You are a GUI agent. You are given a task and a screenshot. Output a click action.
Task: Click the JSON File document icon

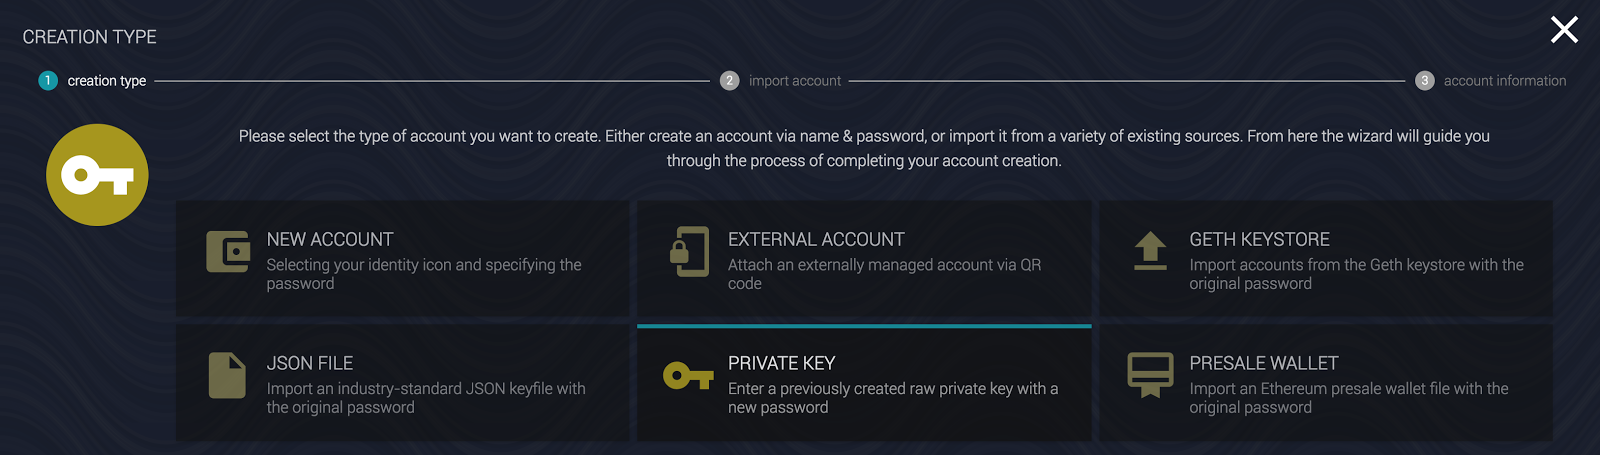point(227,376)
